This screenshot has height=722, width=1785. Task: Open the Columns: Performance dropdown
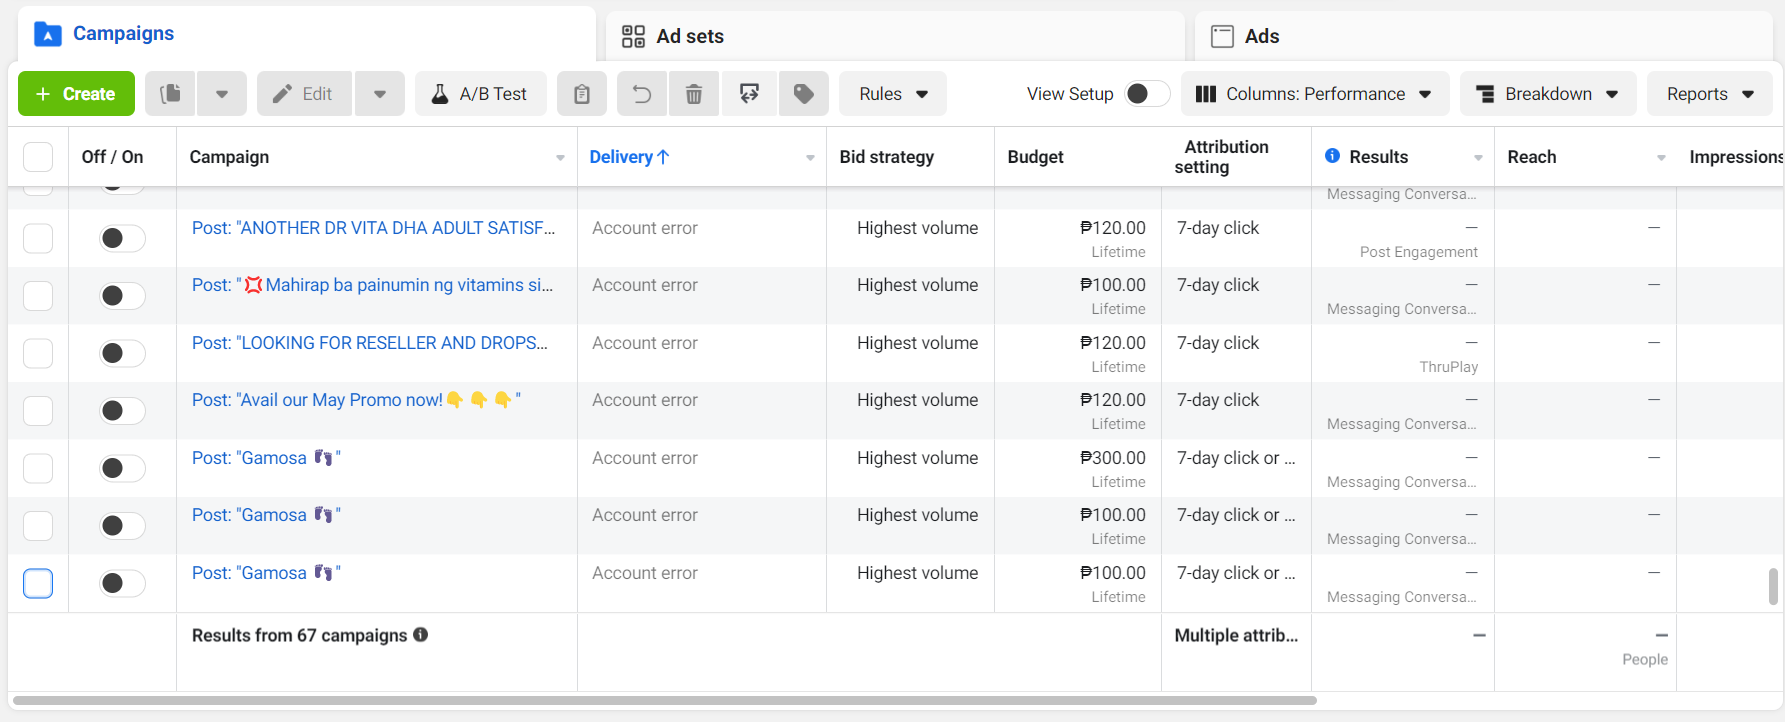pos(1315,94)
